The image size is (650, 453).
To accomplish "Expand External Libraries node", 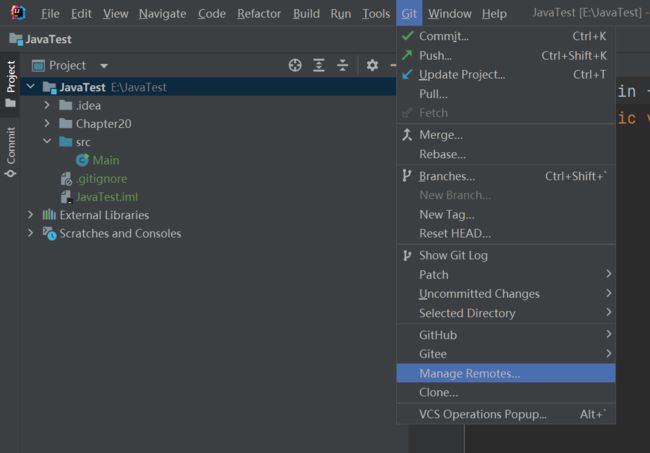I will [x=30, y=215].
